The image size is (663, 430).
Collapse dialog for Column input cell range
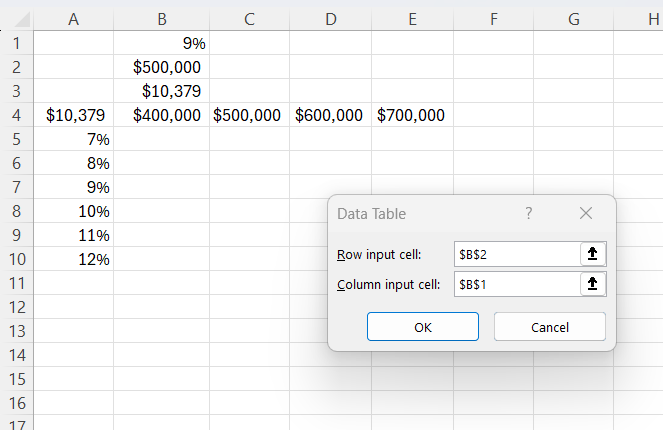[x=593, y=284]
